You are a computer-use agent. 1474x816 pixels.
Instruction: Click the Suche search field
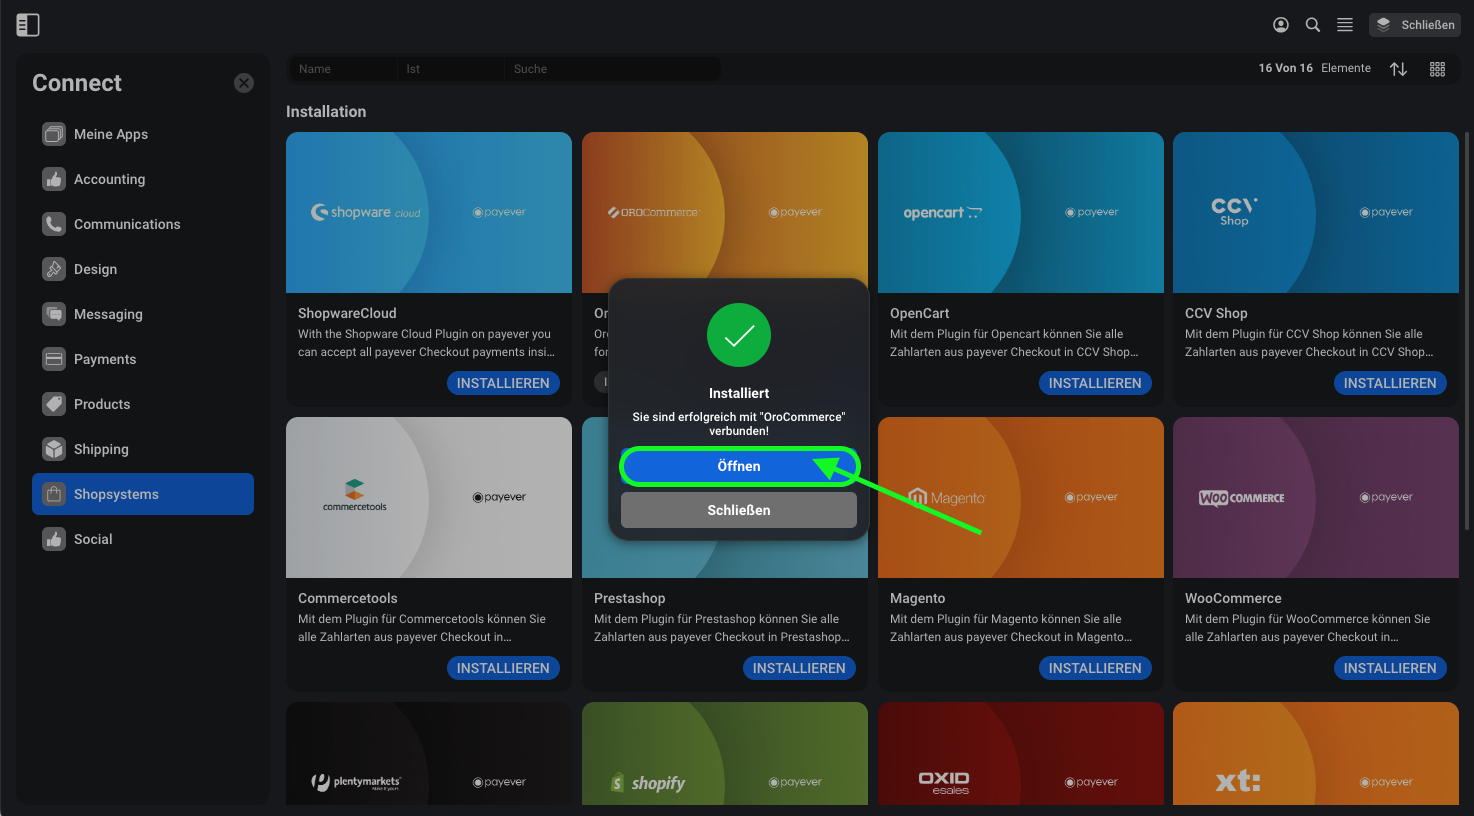[x=612, y=69]
